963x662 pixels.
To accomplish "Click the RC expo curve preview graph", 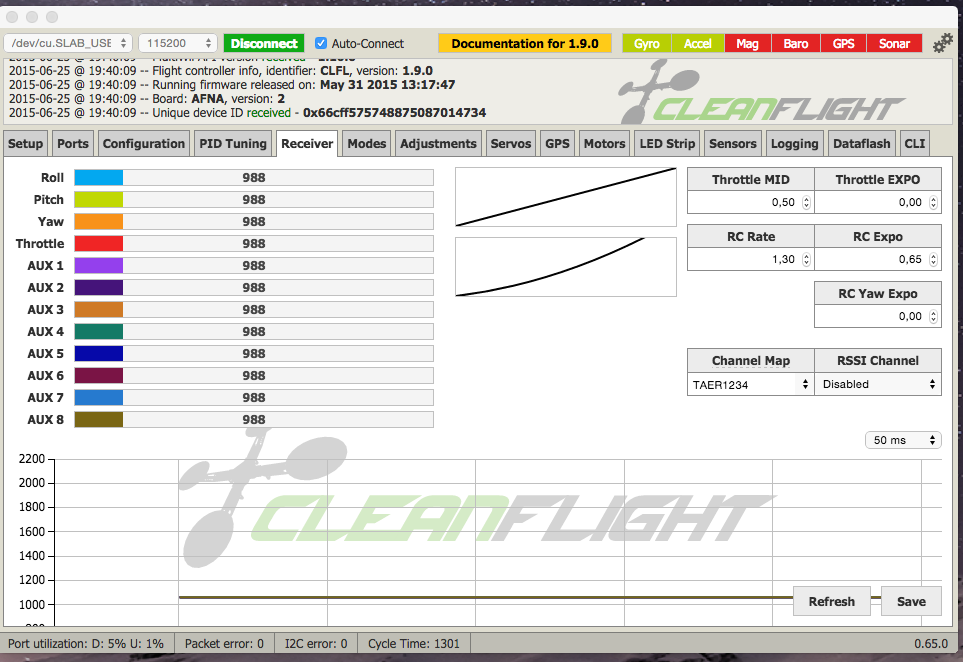I will point(566,267).
